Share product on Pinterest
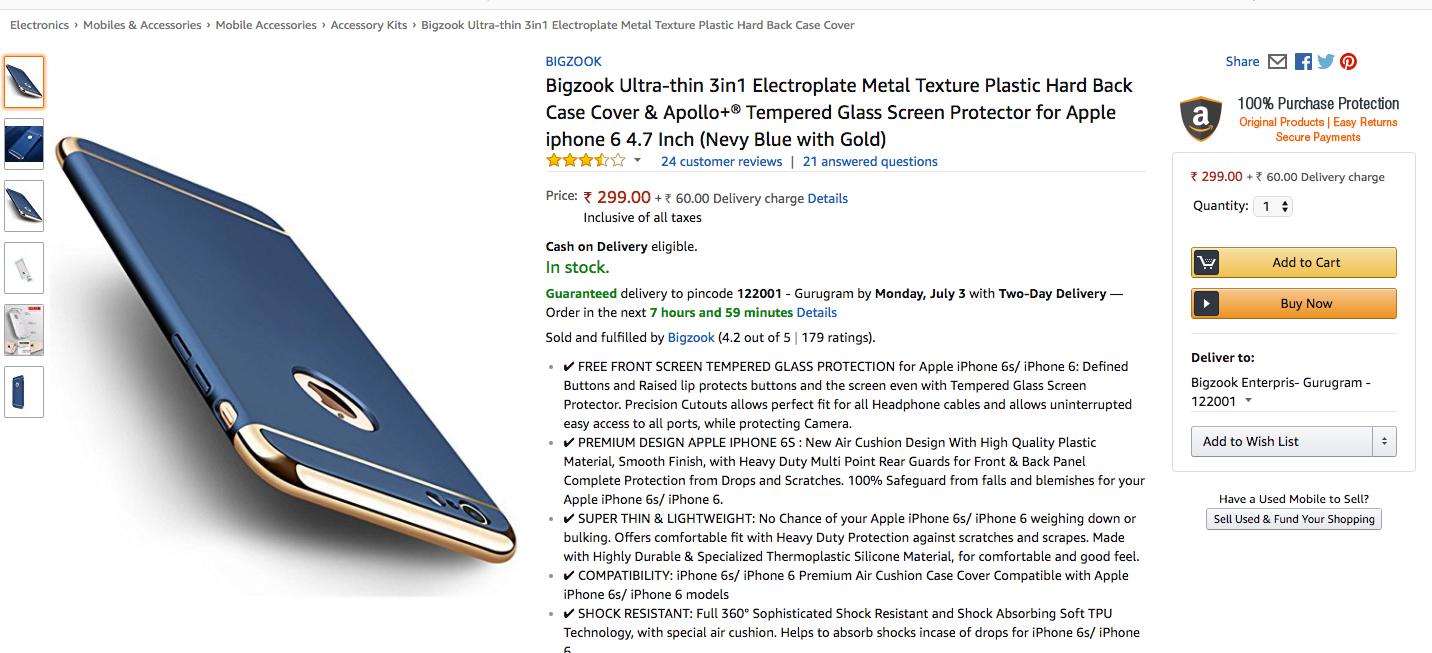The image size is (1432, 653). (x=1349, y=62)
